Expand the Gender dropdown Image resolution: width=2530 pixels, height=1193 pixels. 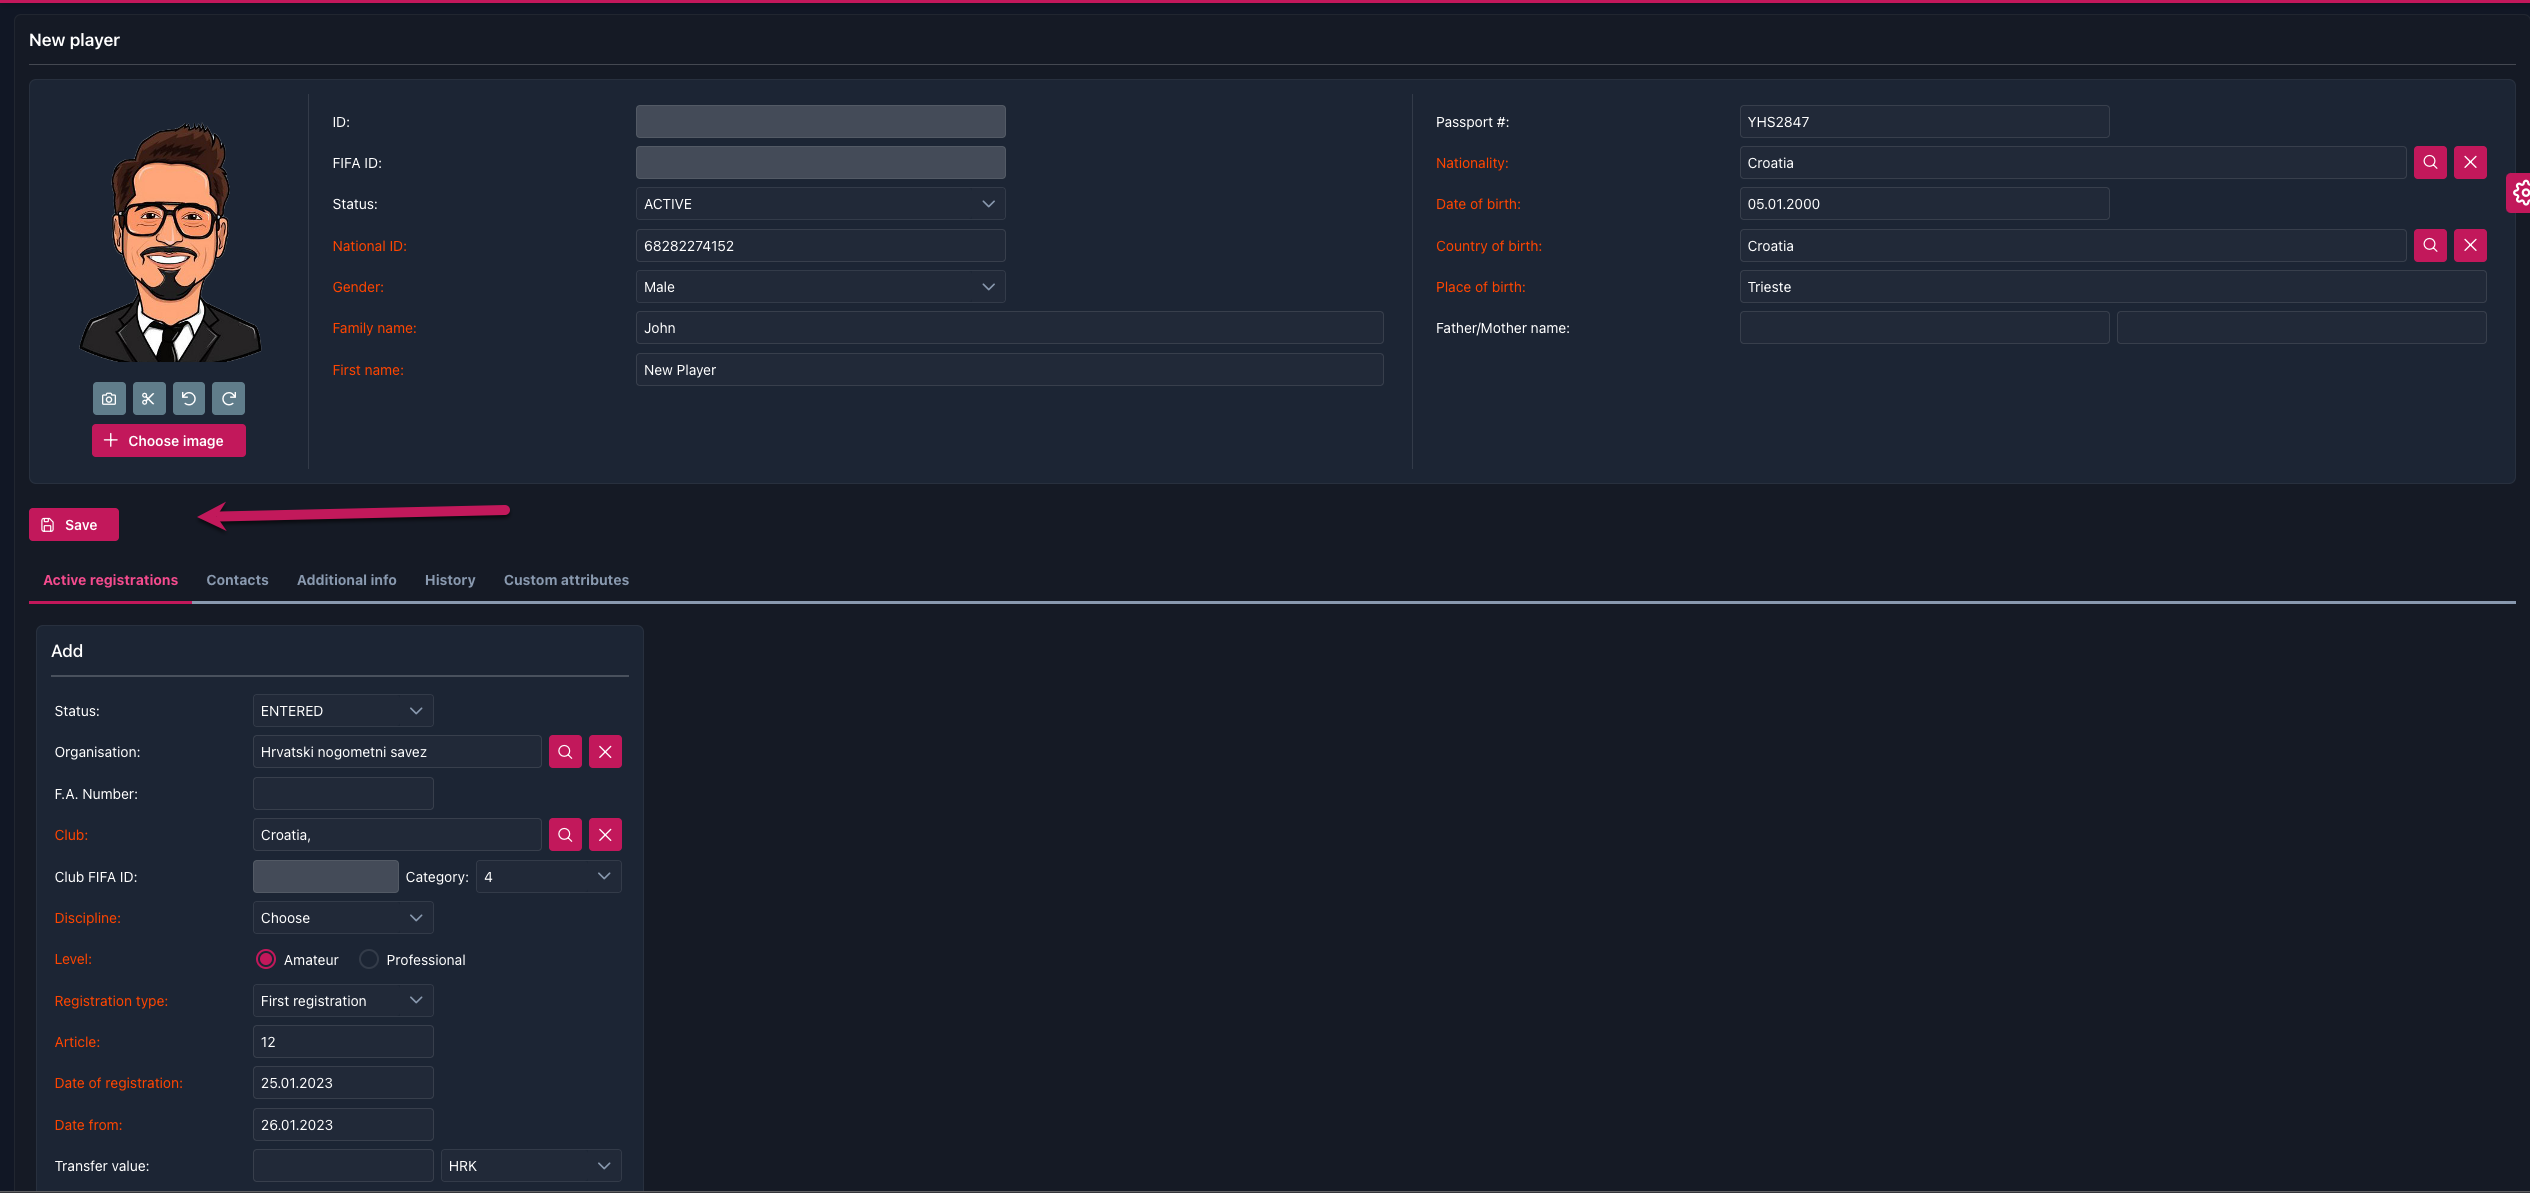pos(820,287)
